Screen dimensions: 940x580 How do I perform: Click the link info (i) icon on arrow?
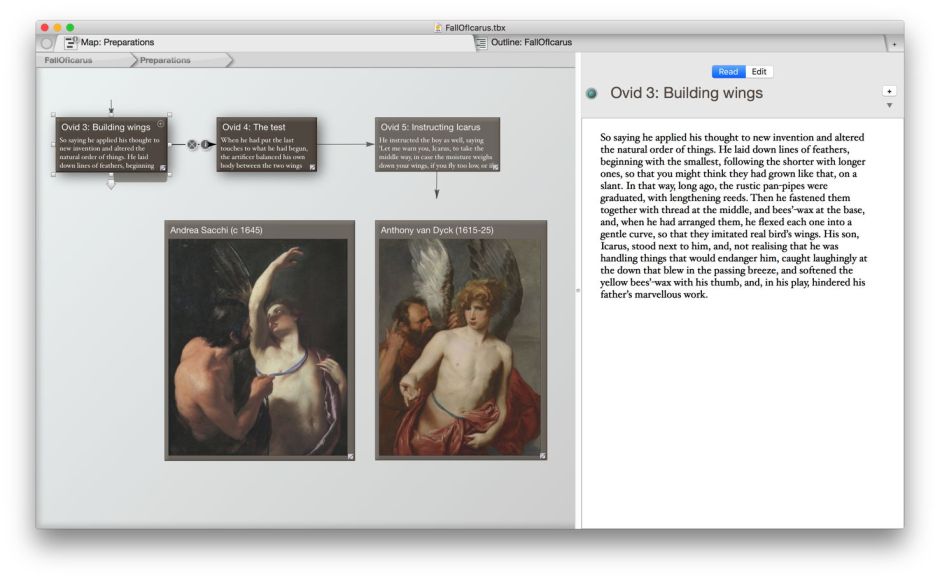coord(206,145)
